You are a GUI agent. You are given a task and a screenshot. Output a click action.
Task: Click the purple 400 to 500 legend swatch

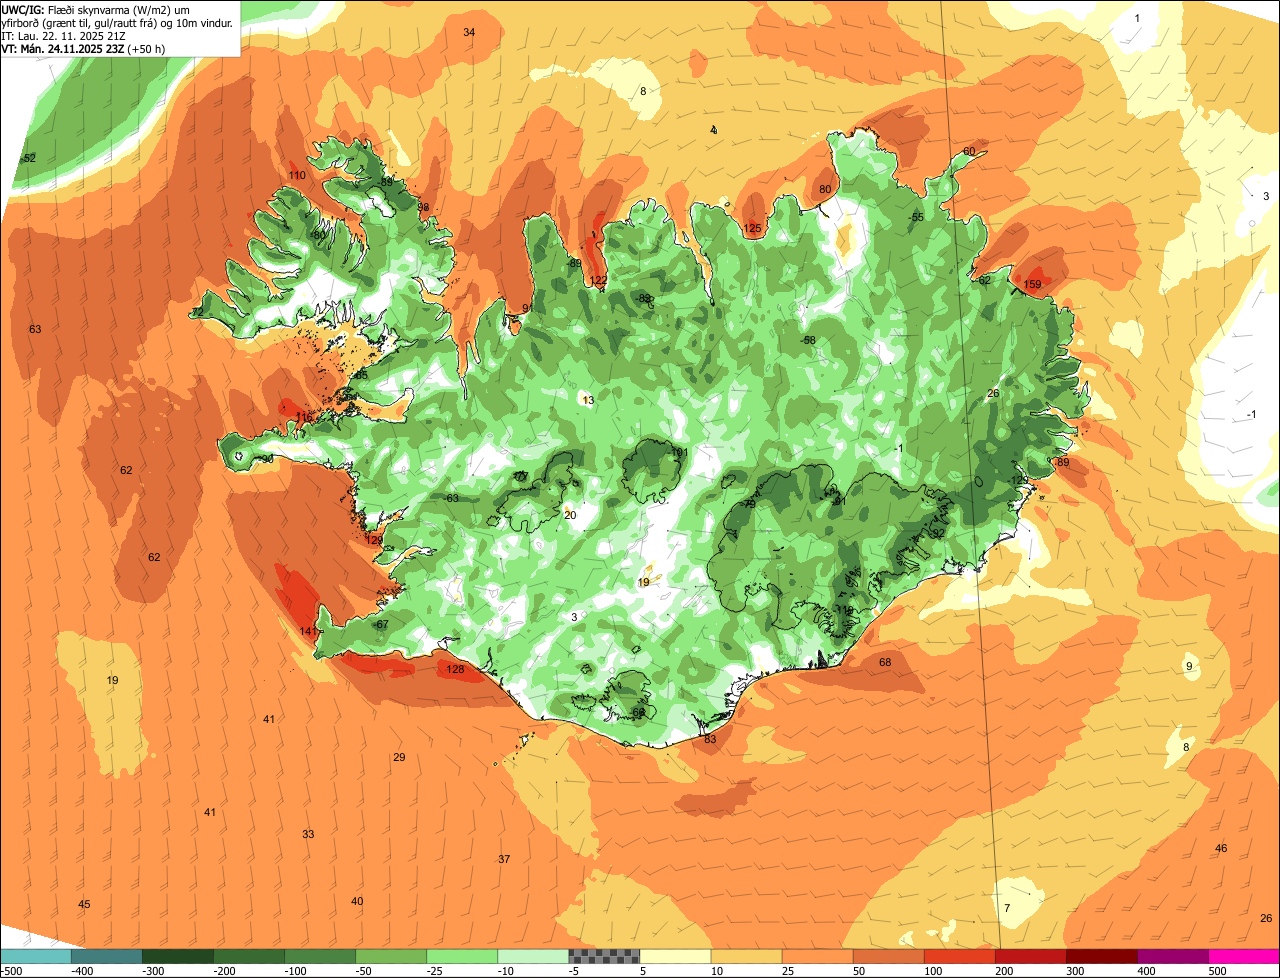click(x=1172, y=956)
